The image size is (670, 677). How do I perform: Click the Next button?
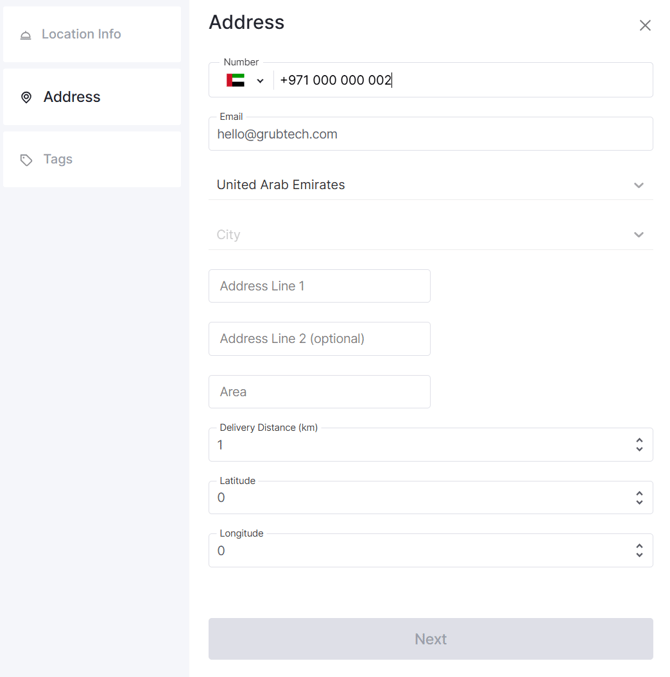point(430,639)
